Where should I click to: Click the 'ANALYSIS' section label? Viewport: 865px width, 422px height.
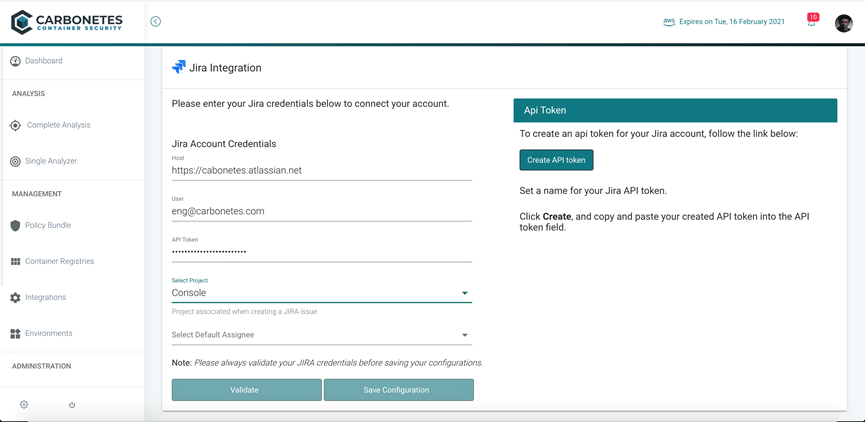[28, 94]
